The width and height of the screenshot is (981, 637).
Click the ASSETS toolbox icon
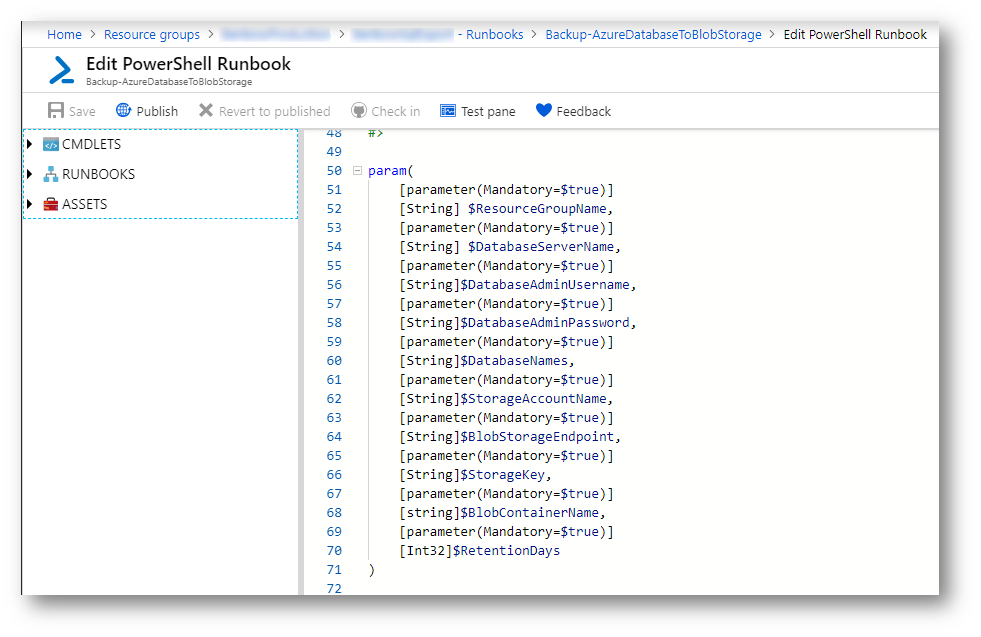click(x=51, y=205)
